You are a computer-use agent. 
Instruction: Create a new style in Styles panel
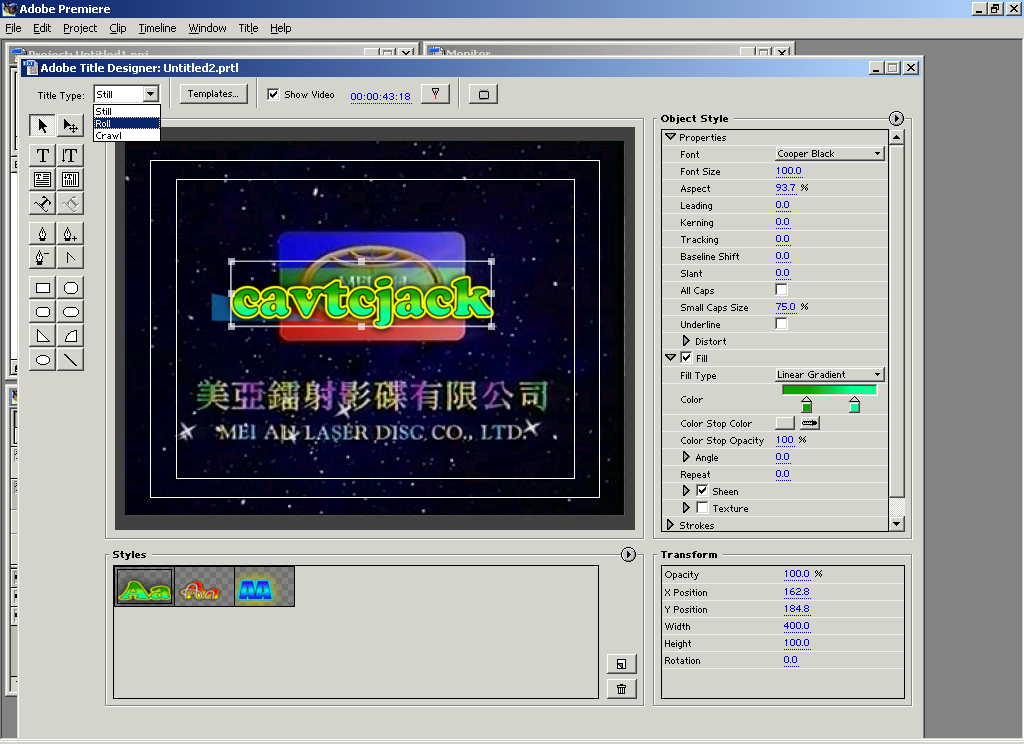(x=621, y=664)
